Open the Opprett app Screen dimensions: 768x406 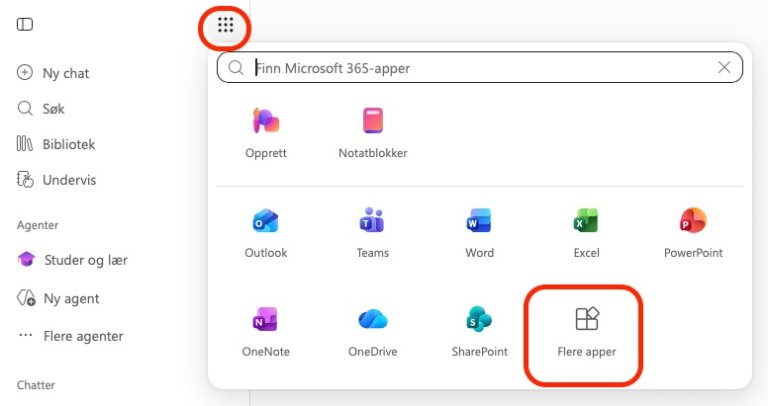[266, 133]
